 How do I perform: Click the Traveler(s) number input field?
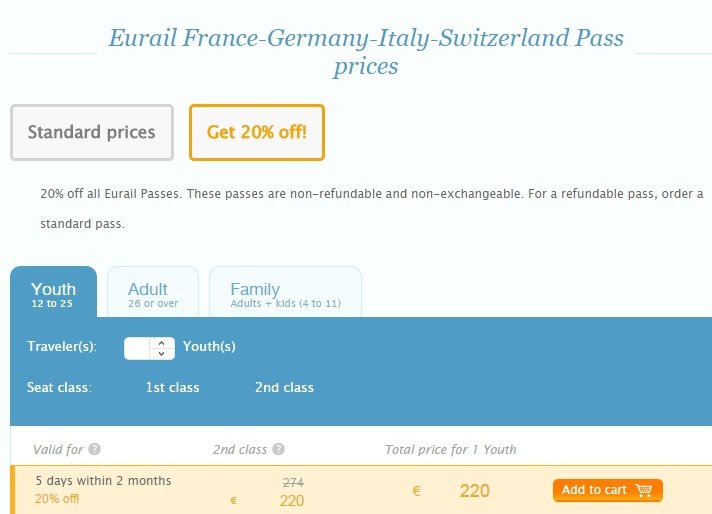tap(137, 348)
